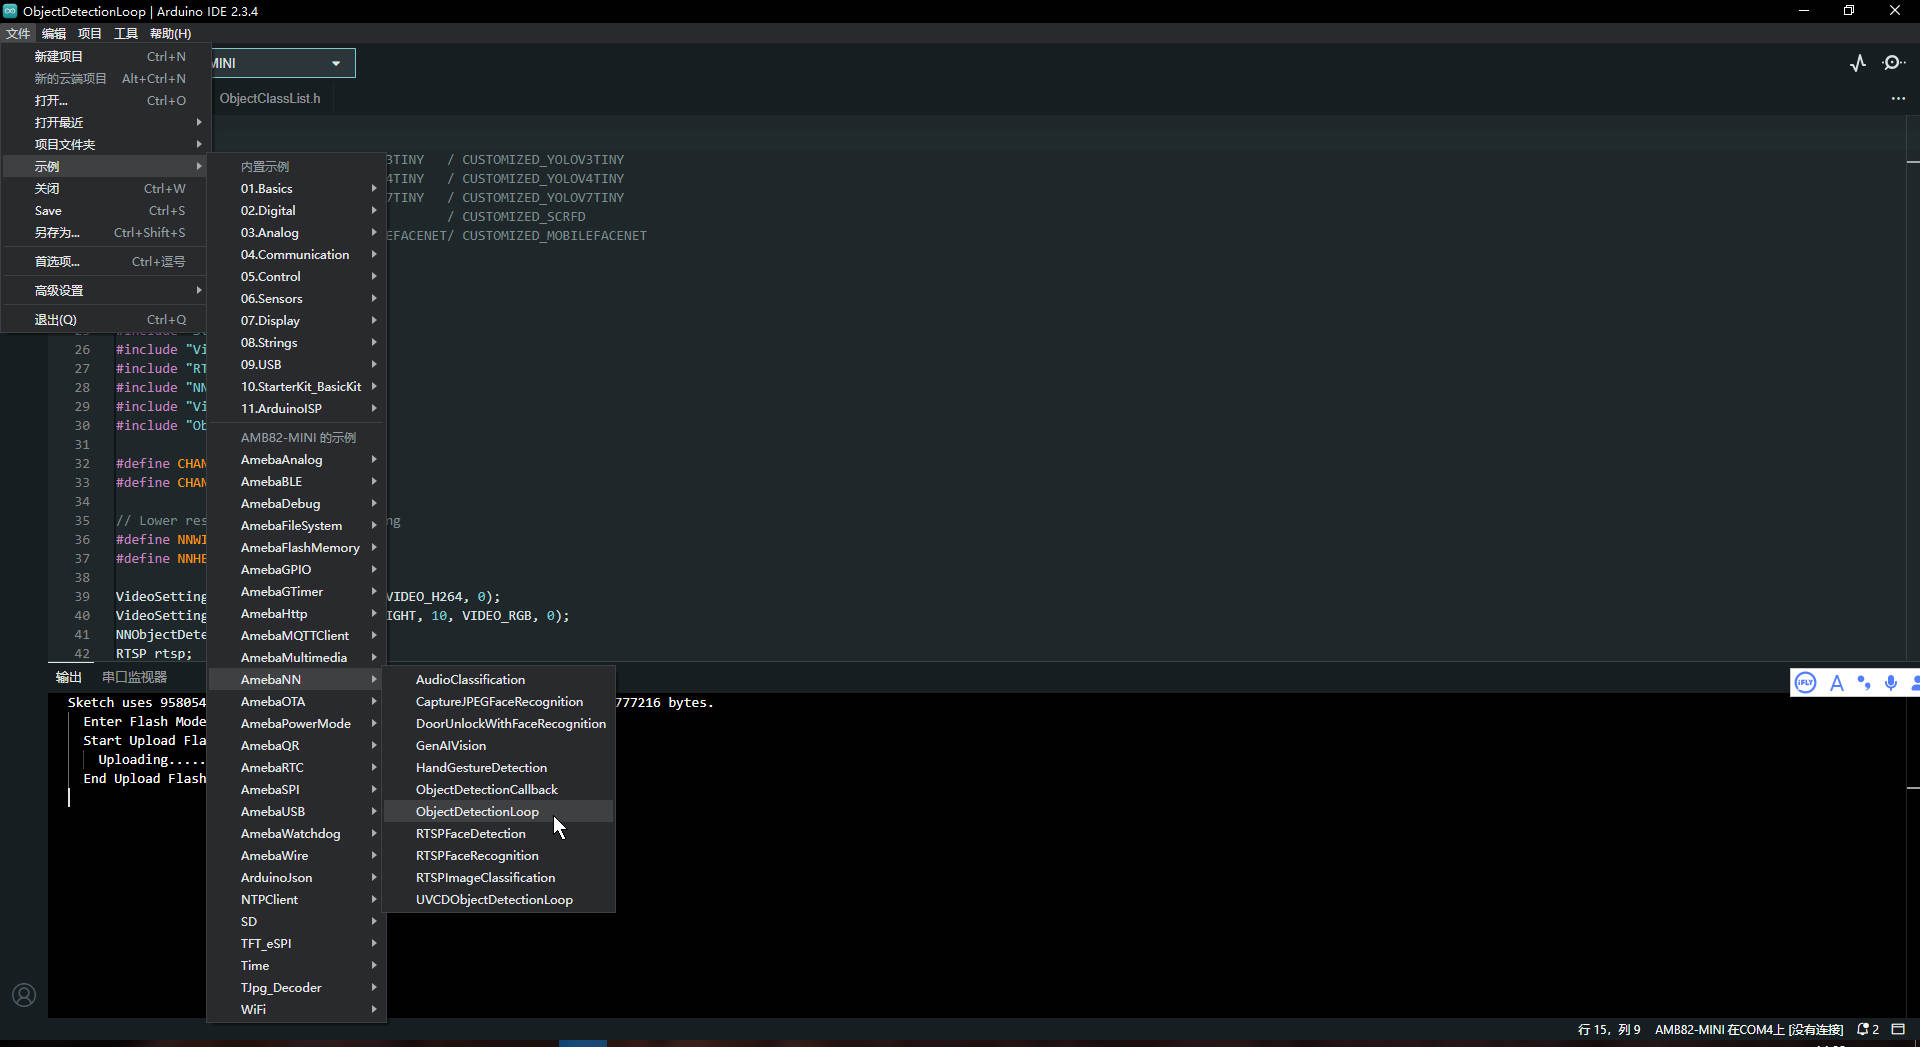Click the AMB82-MINI COM4 board status
Viewport: 1920px width, 1047px height.
tap(1749, 1029)
